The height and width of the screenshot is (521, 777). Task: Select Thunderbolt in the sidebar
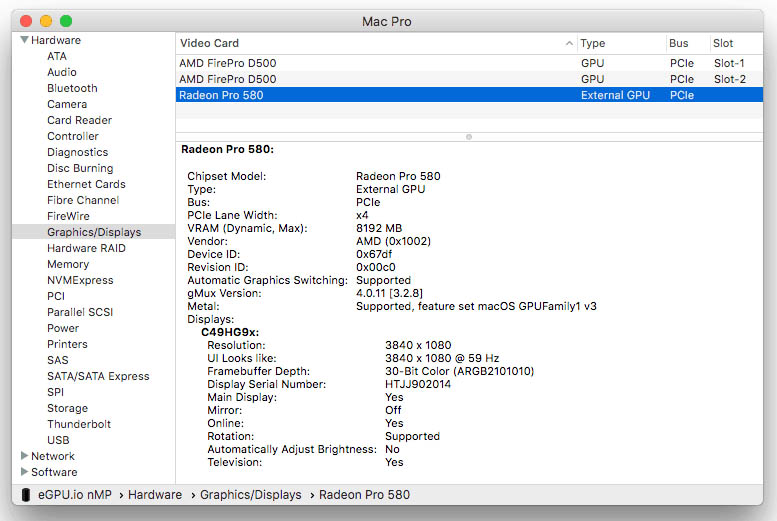tap(79, 424)
